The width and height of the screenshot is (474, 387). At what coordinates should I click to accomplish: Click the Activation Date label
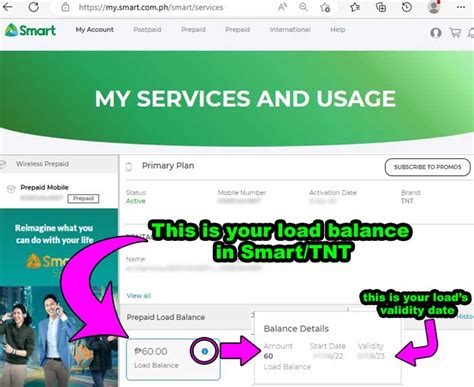tap(333, 193)
